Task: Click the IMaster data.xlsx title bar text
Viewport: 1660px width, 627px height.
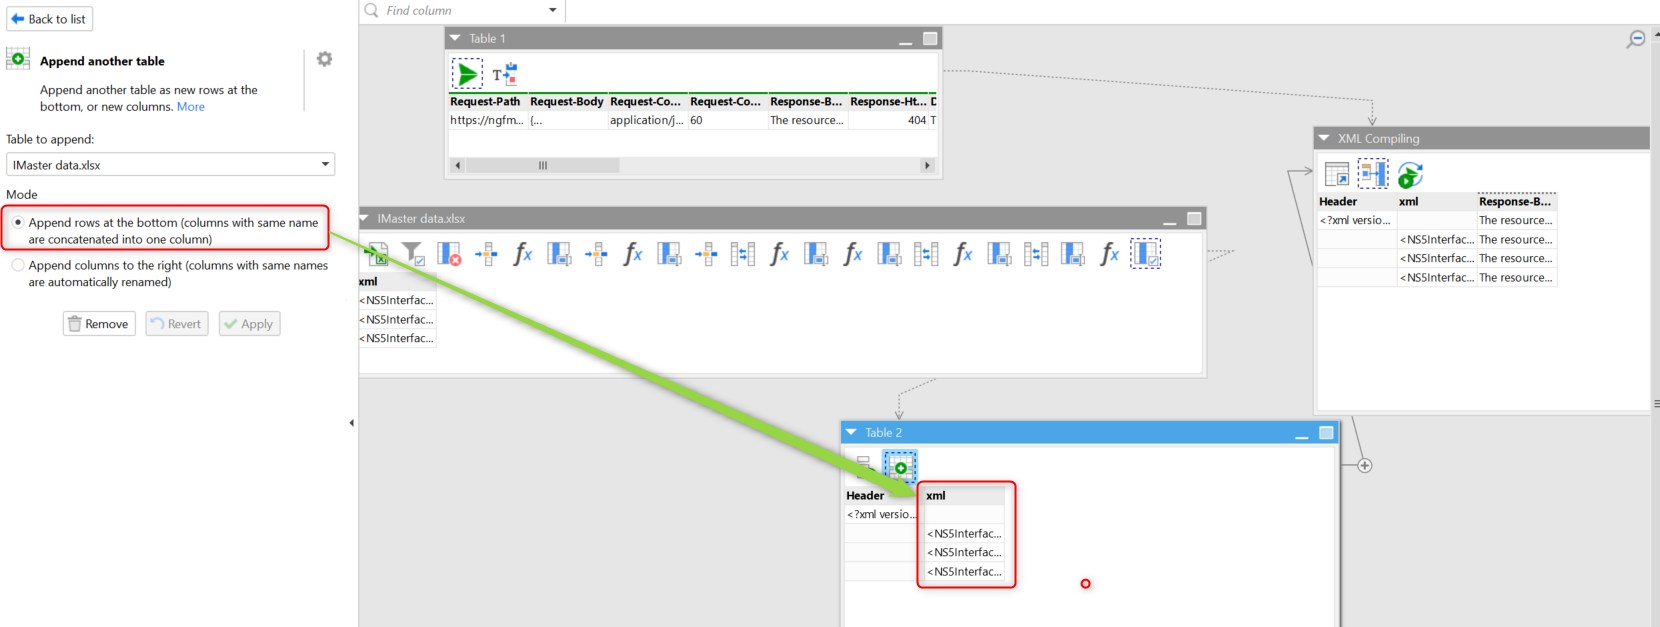Action: pos(421,218)
